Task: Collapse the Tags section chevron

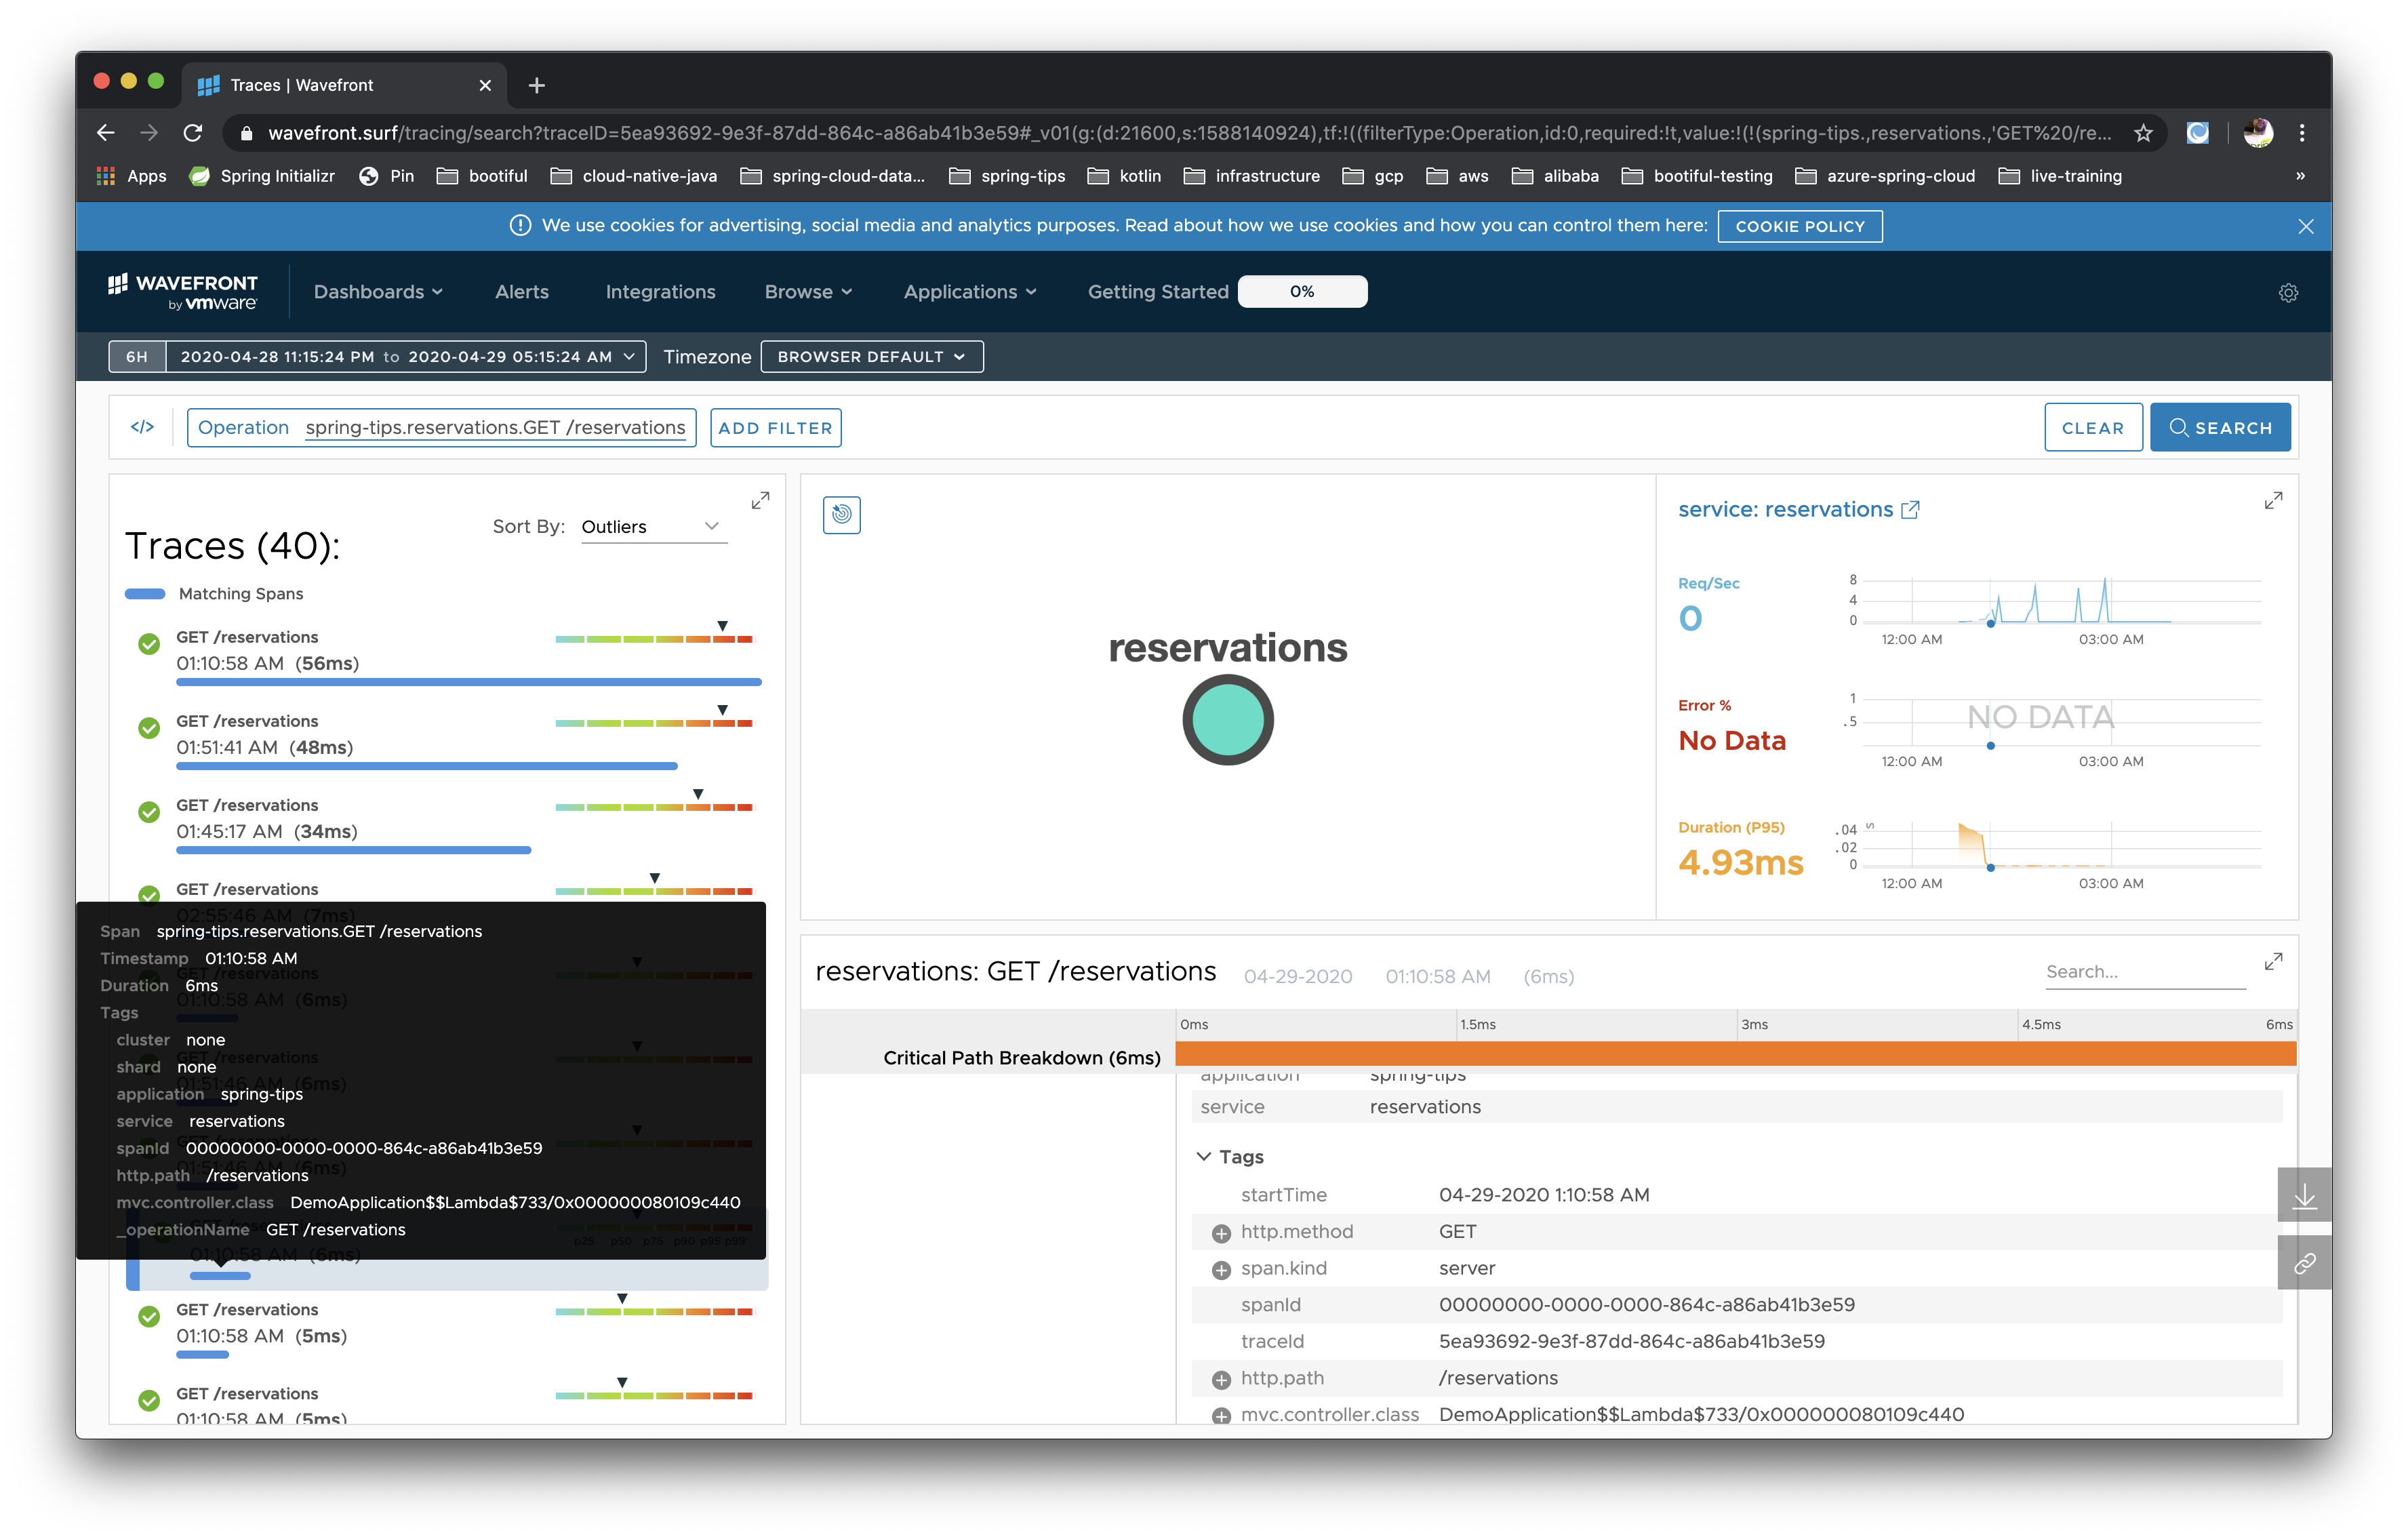Action: pos(1203,1156)
